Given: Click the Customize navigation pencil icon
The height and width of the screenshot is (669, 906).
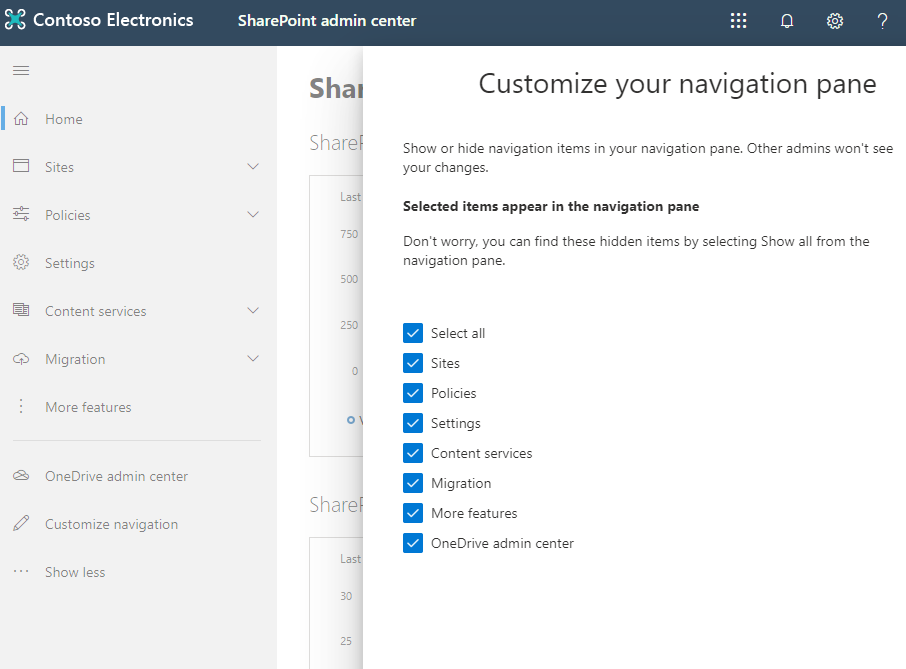Looking at the screenshot, I should coord(21,523).
